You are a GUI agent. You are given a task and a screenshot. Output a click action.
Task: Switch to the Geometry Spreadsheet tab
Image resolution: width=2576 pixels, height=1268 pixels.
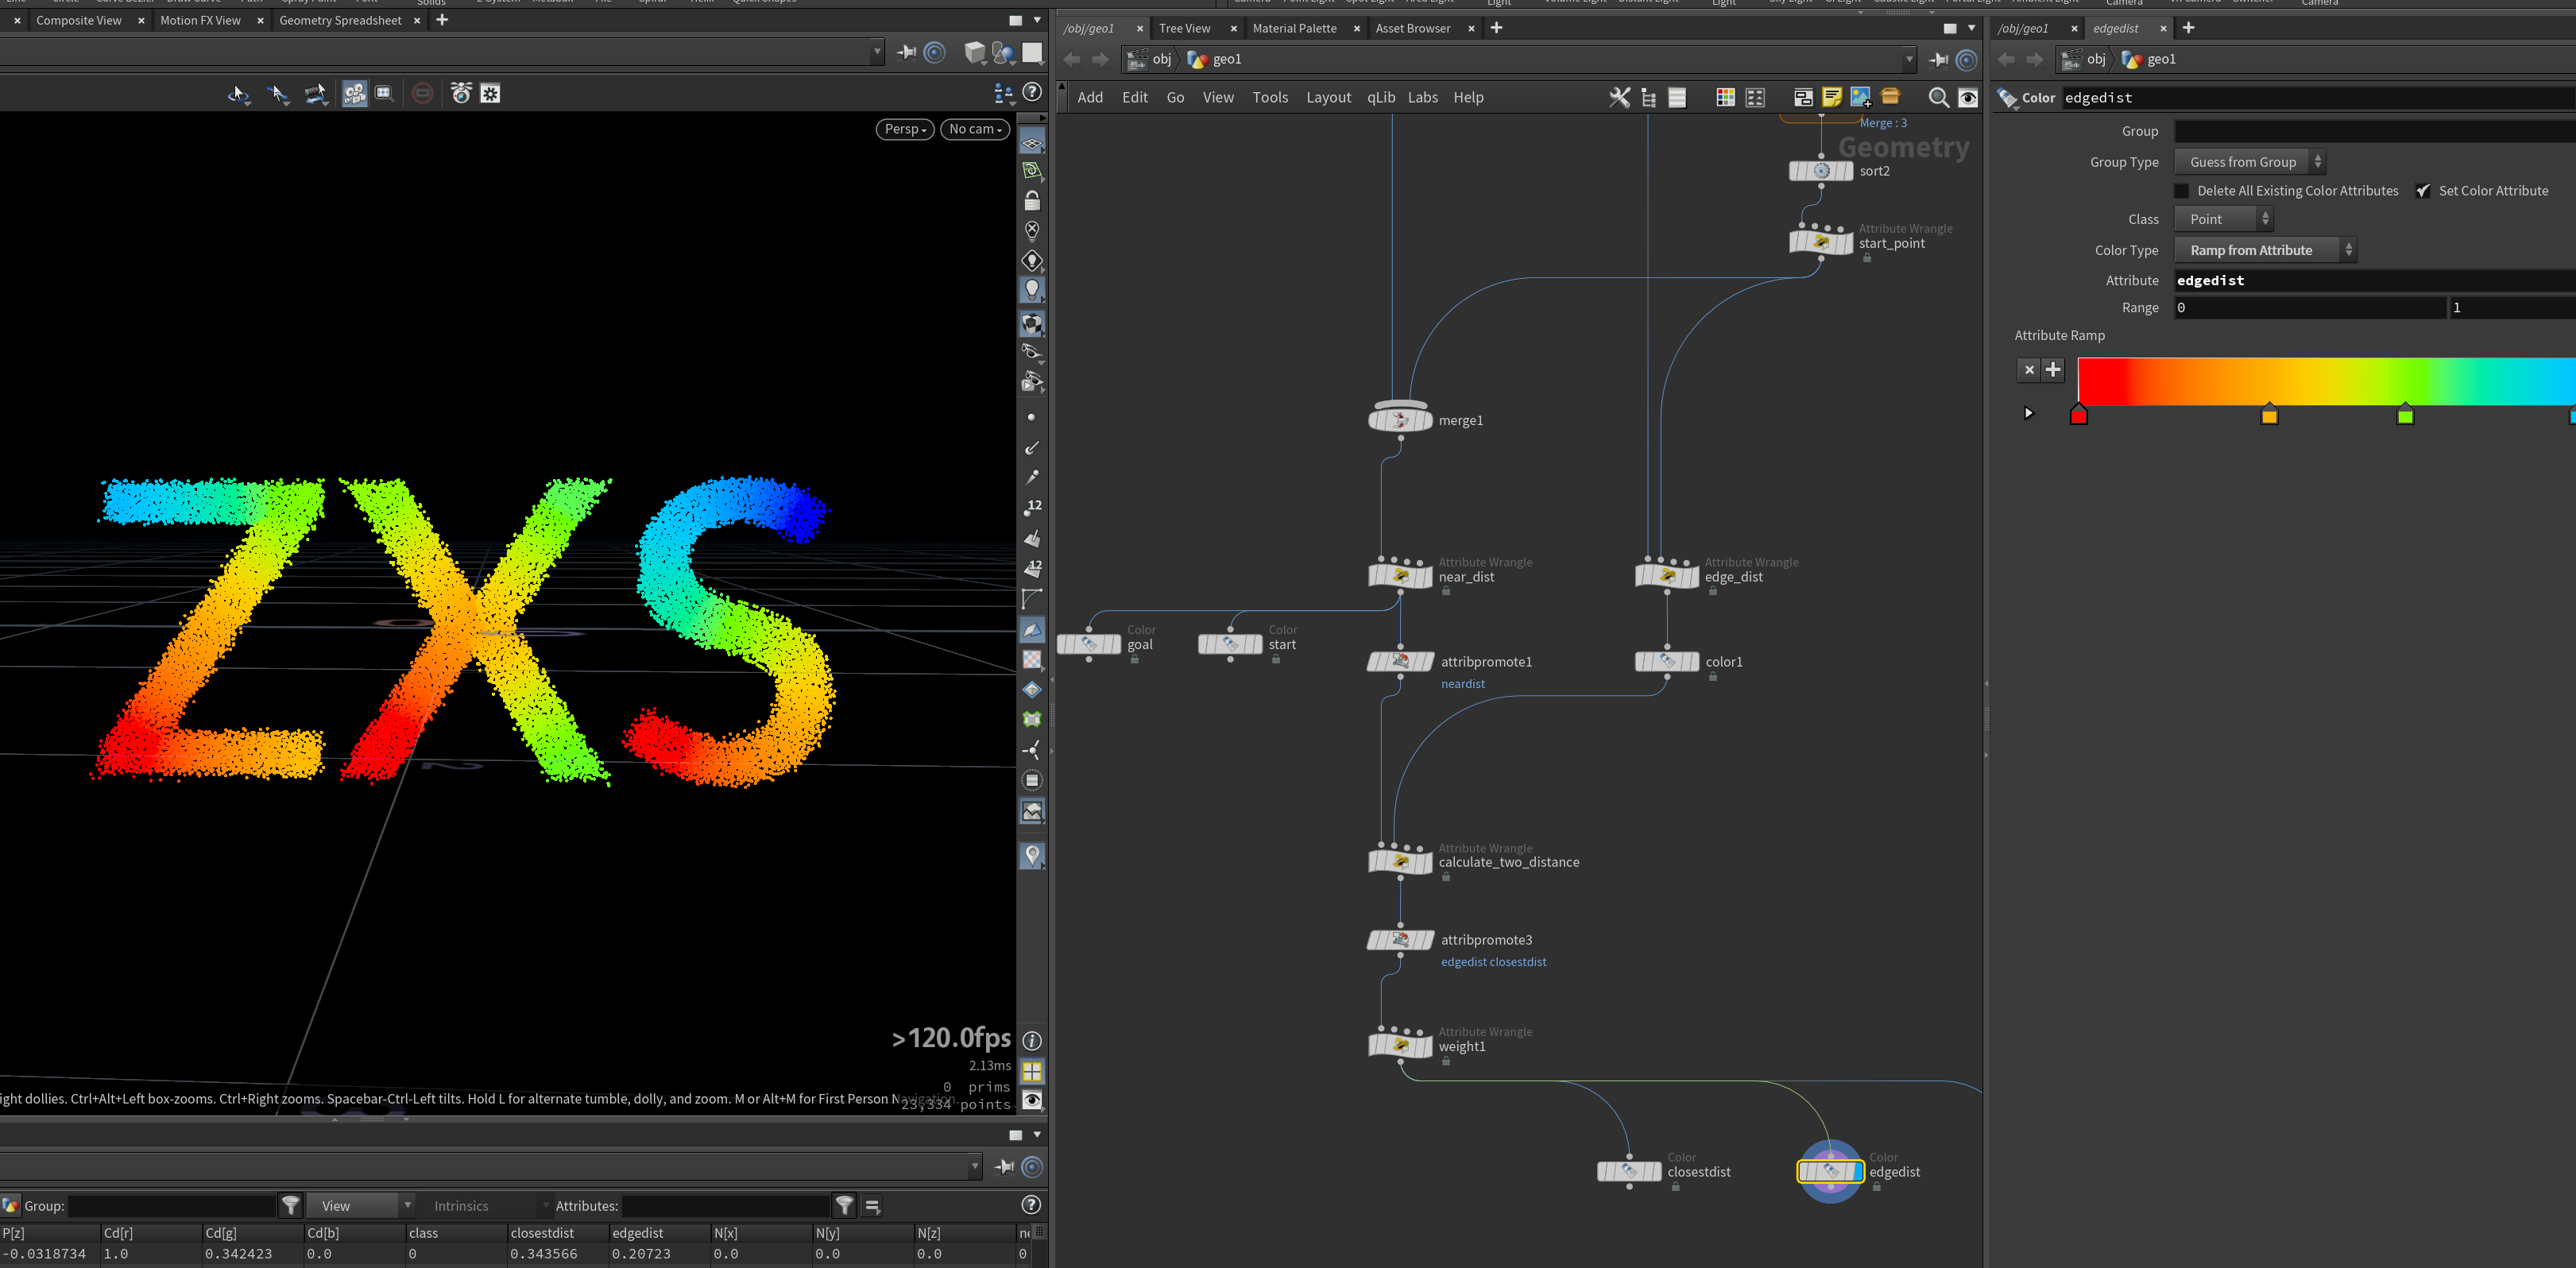[340, 20]
